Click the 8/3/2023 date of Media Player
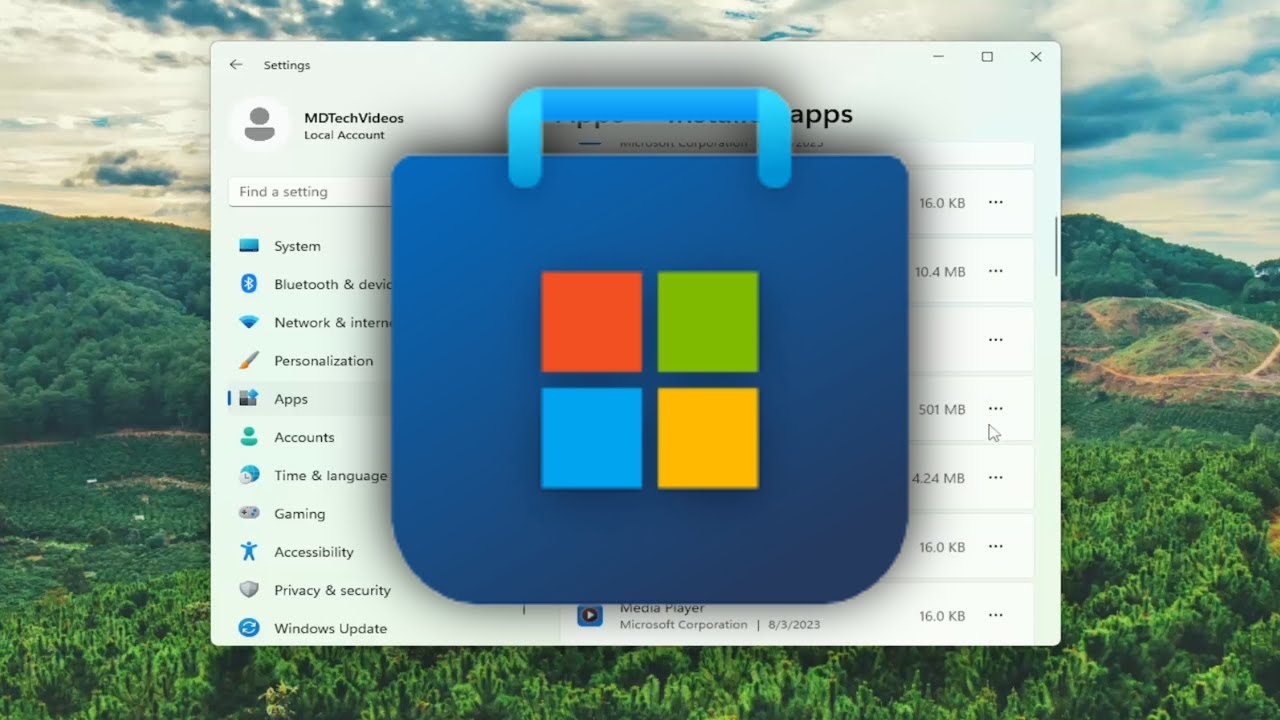This screenshot has height=720, width=1280. 792,624
